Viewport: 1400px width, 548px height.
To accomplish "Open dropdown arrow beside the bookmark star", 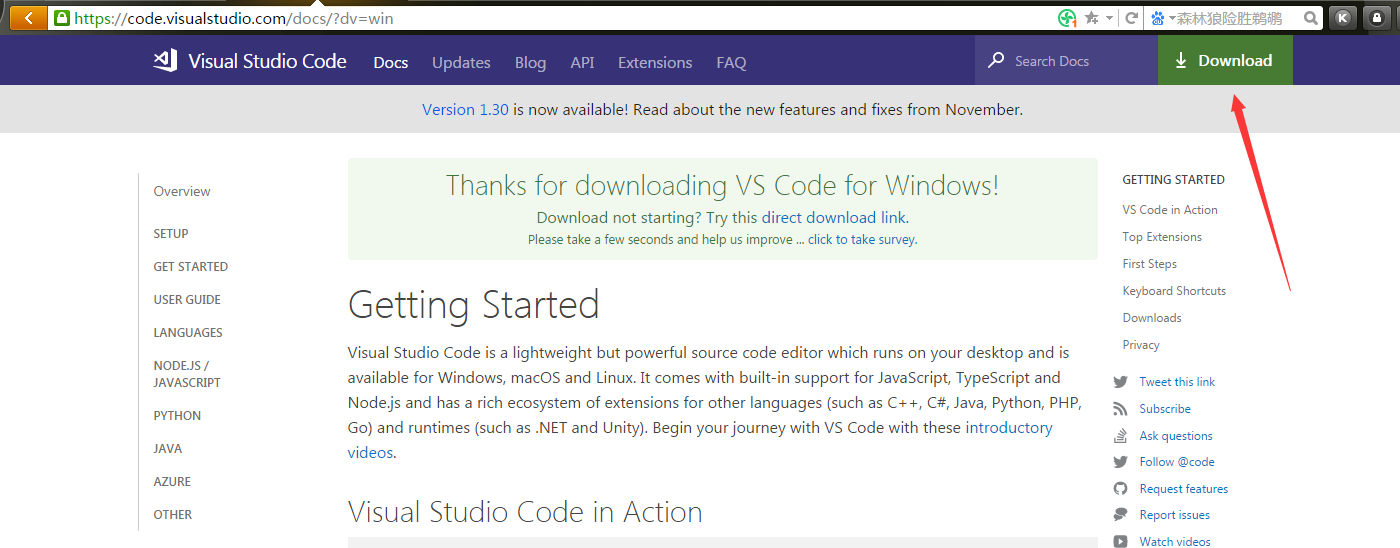I will (x=1108, y=18).
